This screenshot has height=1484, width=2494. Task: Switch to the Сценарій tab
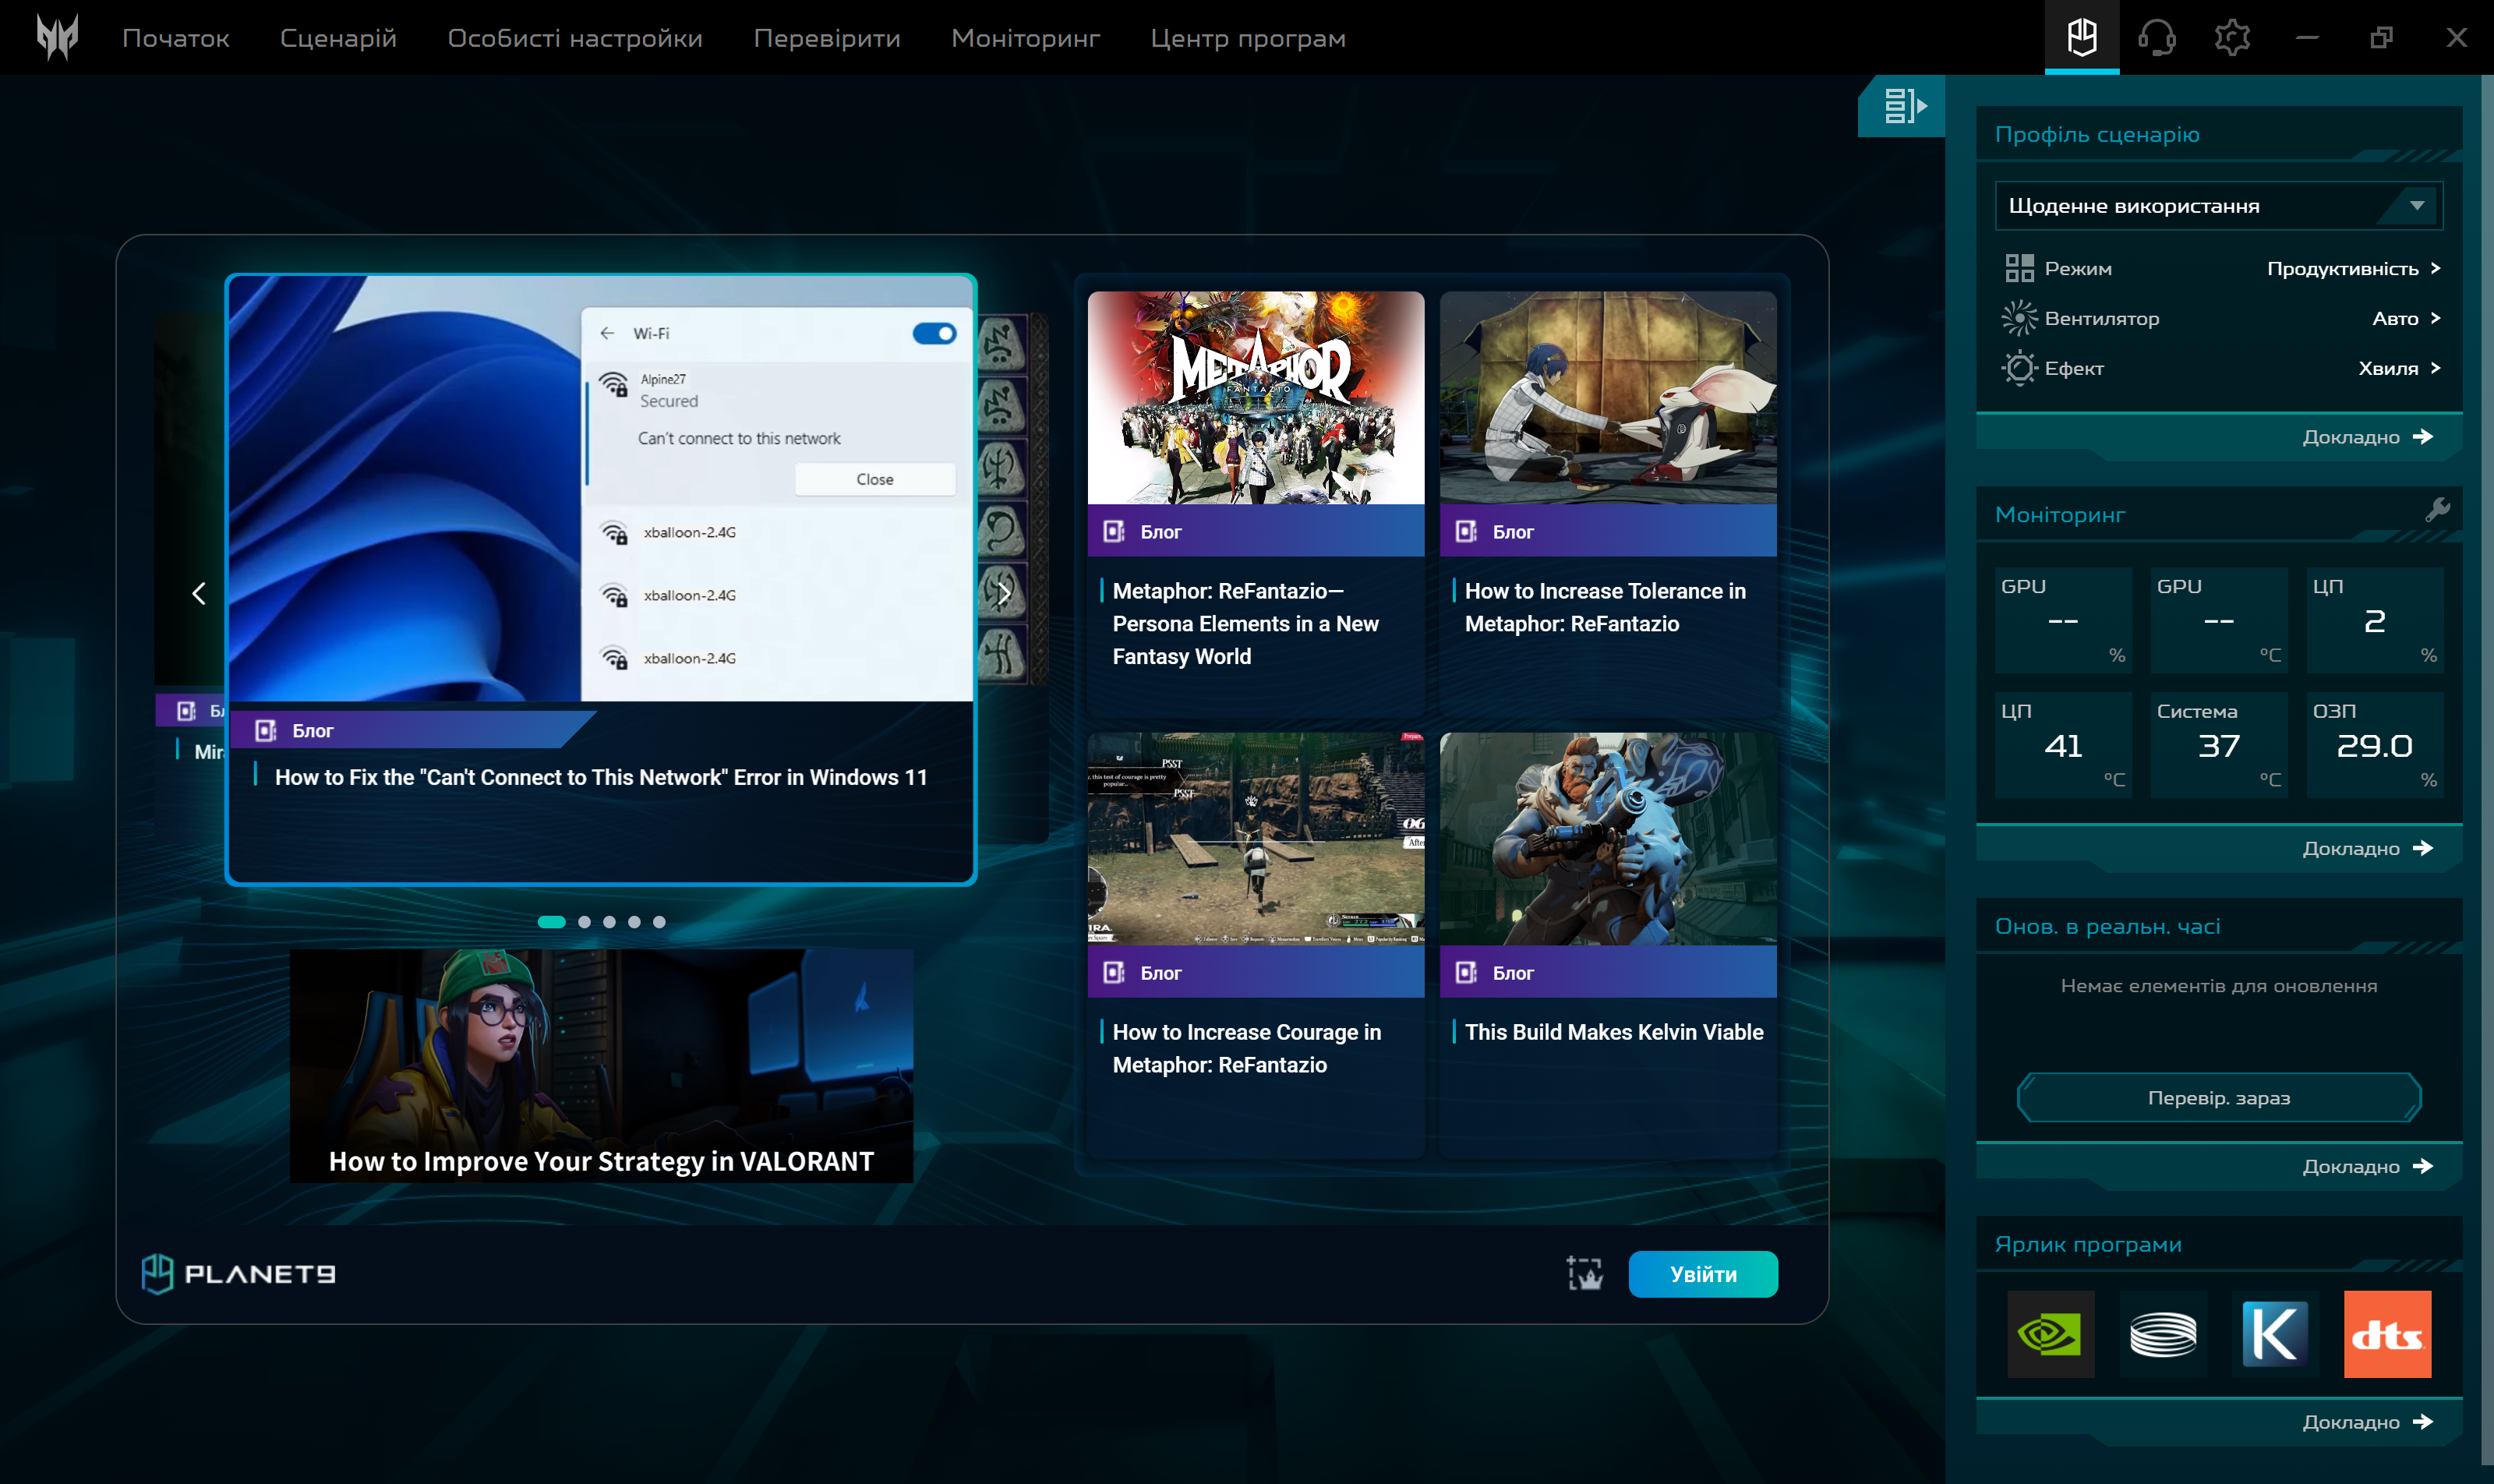[338, 38]
